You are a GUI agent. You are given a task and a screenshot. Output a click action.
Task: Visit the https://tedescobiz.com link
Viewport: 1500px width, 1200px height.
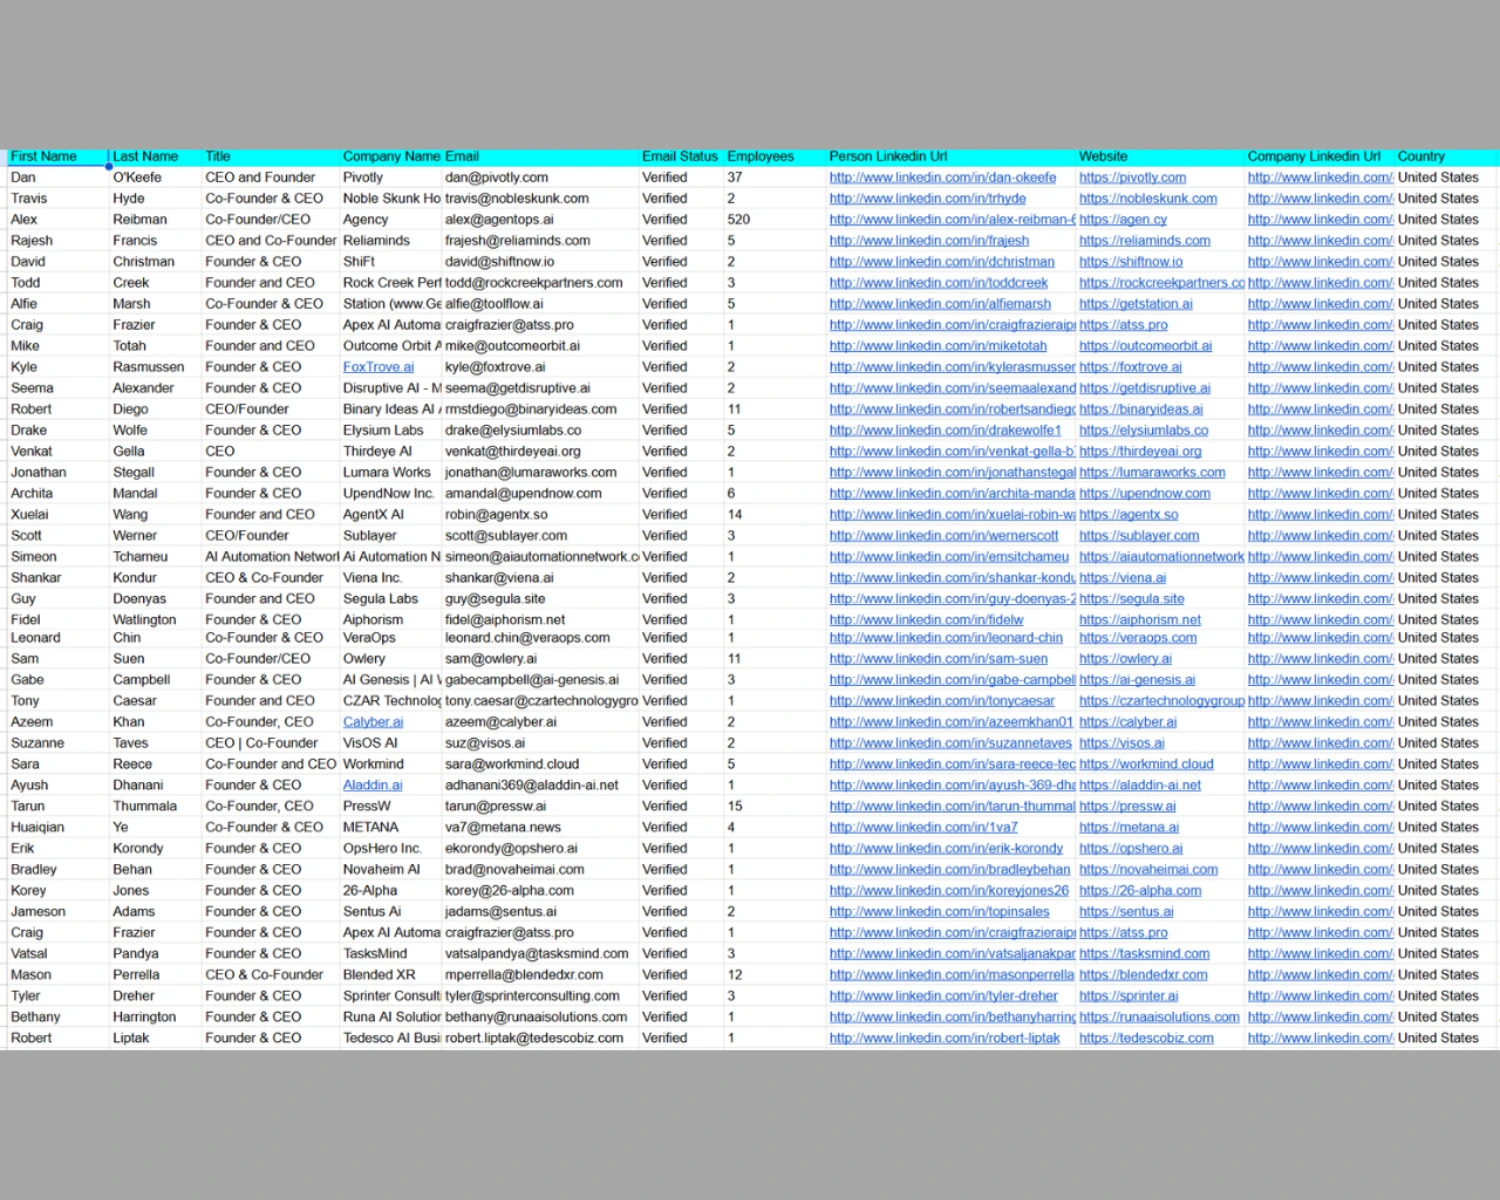coord(1147,1038)
